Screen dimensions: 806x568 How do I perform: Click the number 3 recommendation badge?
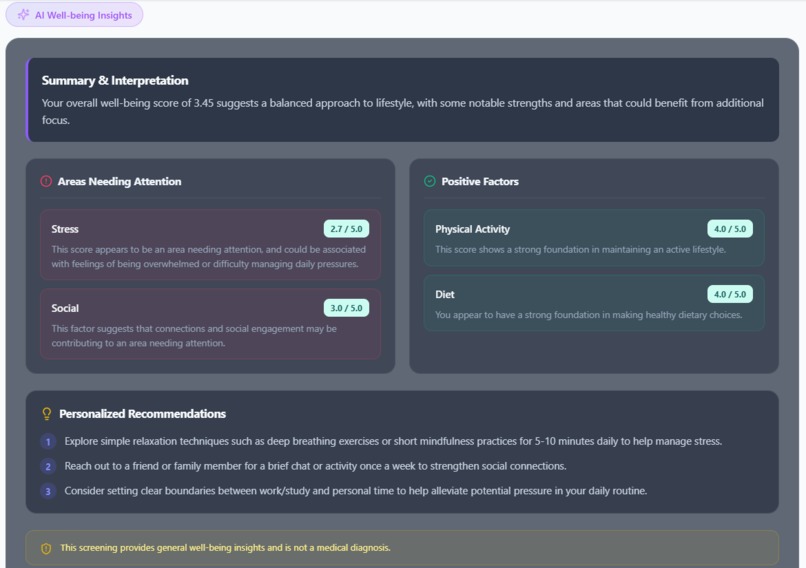point(48,491)
